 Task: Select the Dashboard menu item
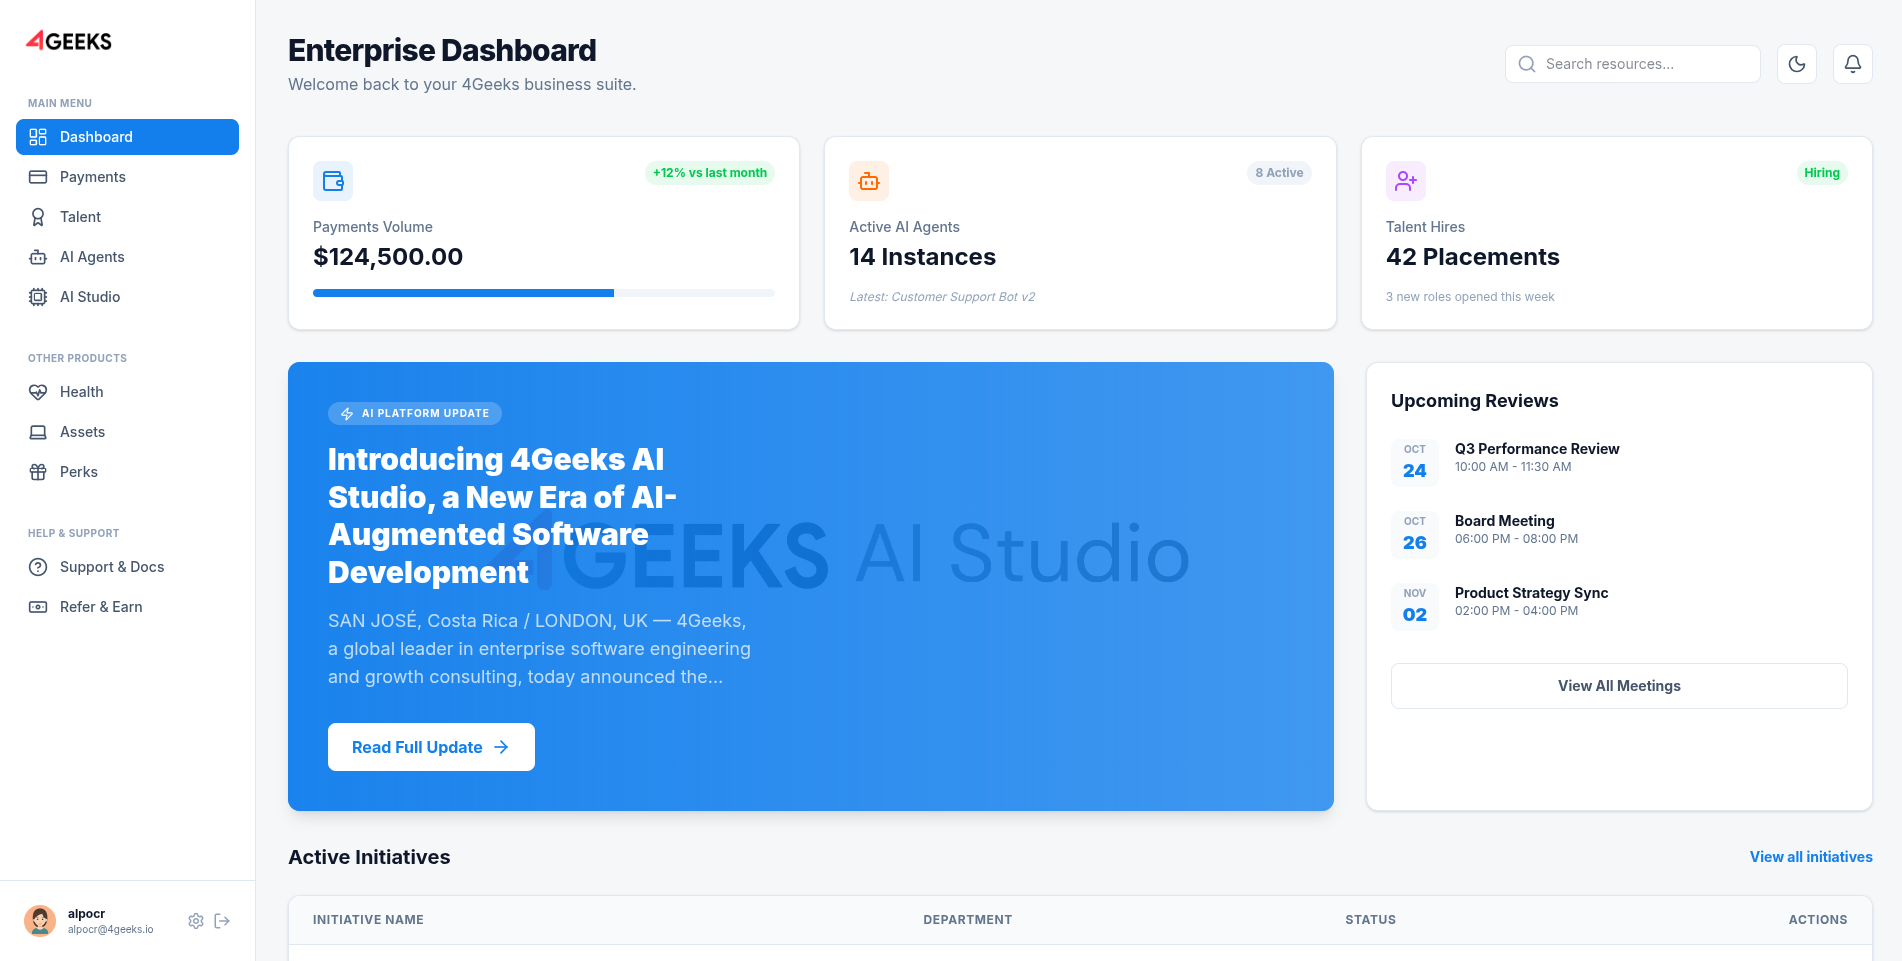click(x=96, y=137)
